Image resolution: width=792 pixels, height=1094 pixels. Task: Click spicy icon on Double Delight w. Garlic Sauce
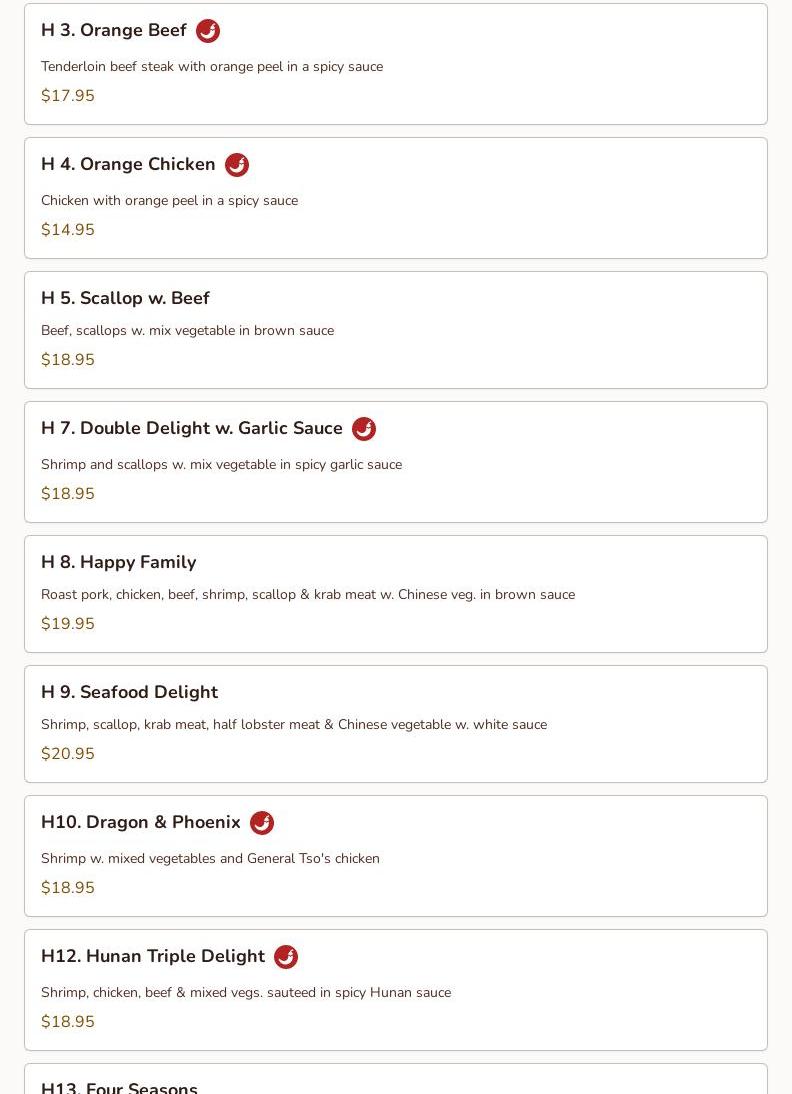coord(364,429)
